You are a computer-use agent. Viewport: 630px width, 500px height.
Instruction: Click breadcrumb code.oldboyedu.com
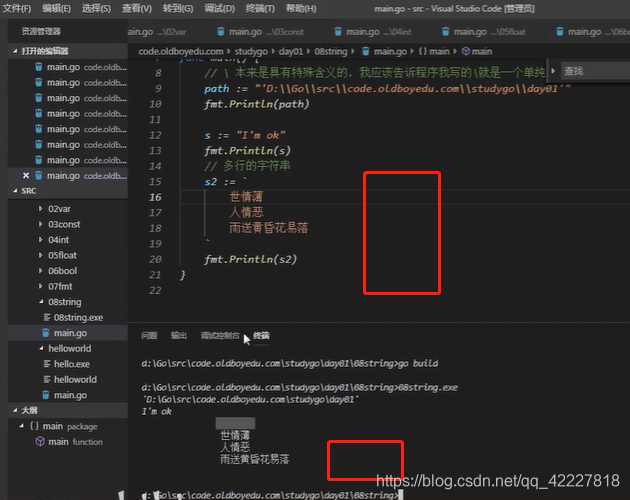point(181,51)
